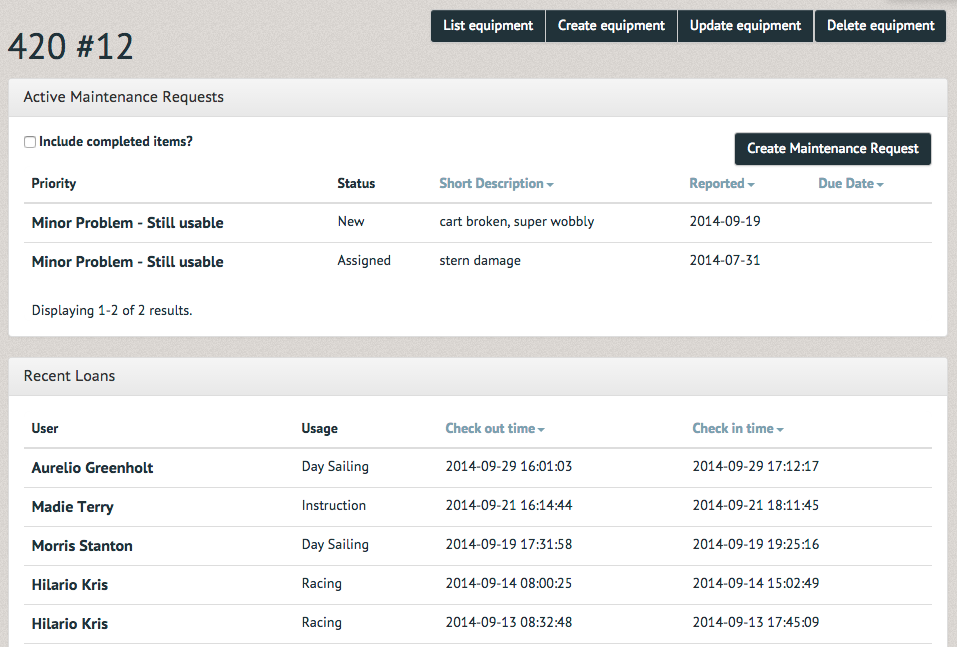Open user Aurelio Greenholt

[92, 468]
